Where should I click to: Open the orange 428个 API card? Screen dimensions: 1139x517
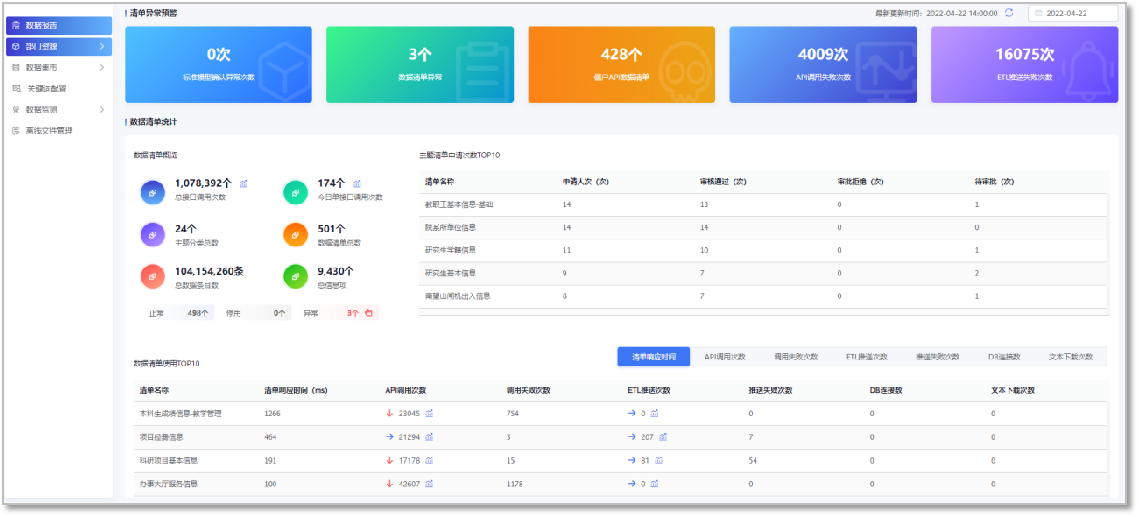[622, 65]
